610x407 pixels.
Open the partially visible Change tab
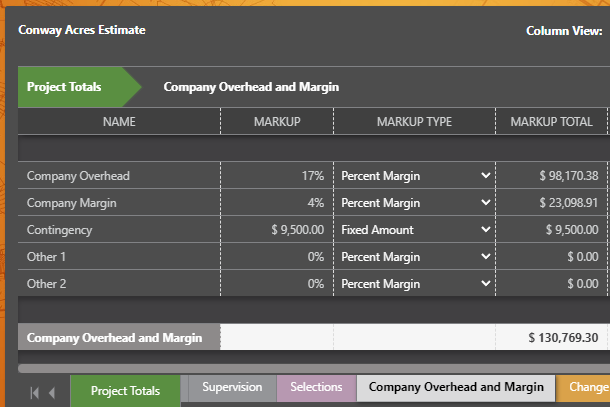[x=586, y=387]
